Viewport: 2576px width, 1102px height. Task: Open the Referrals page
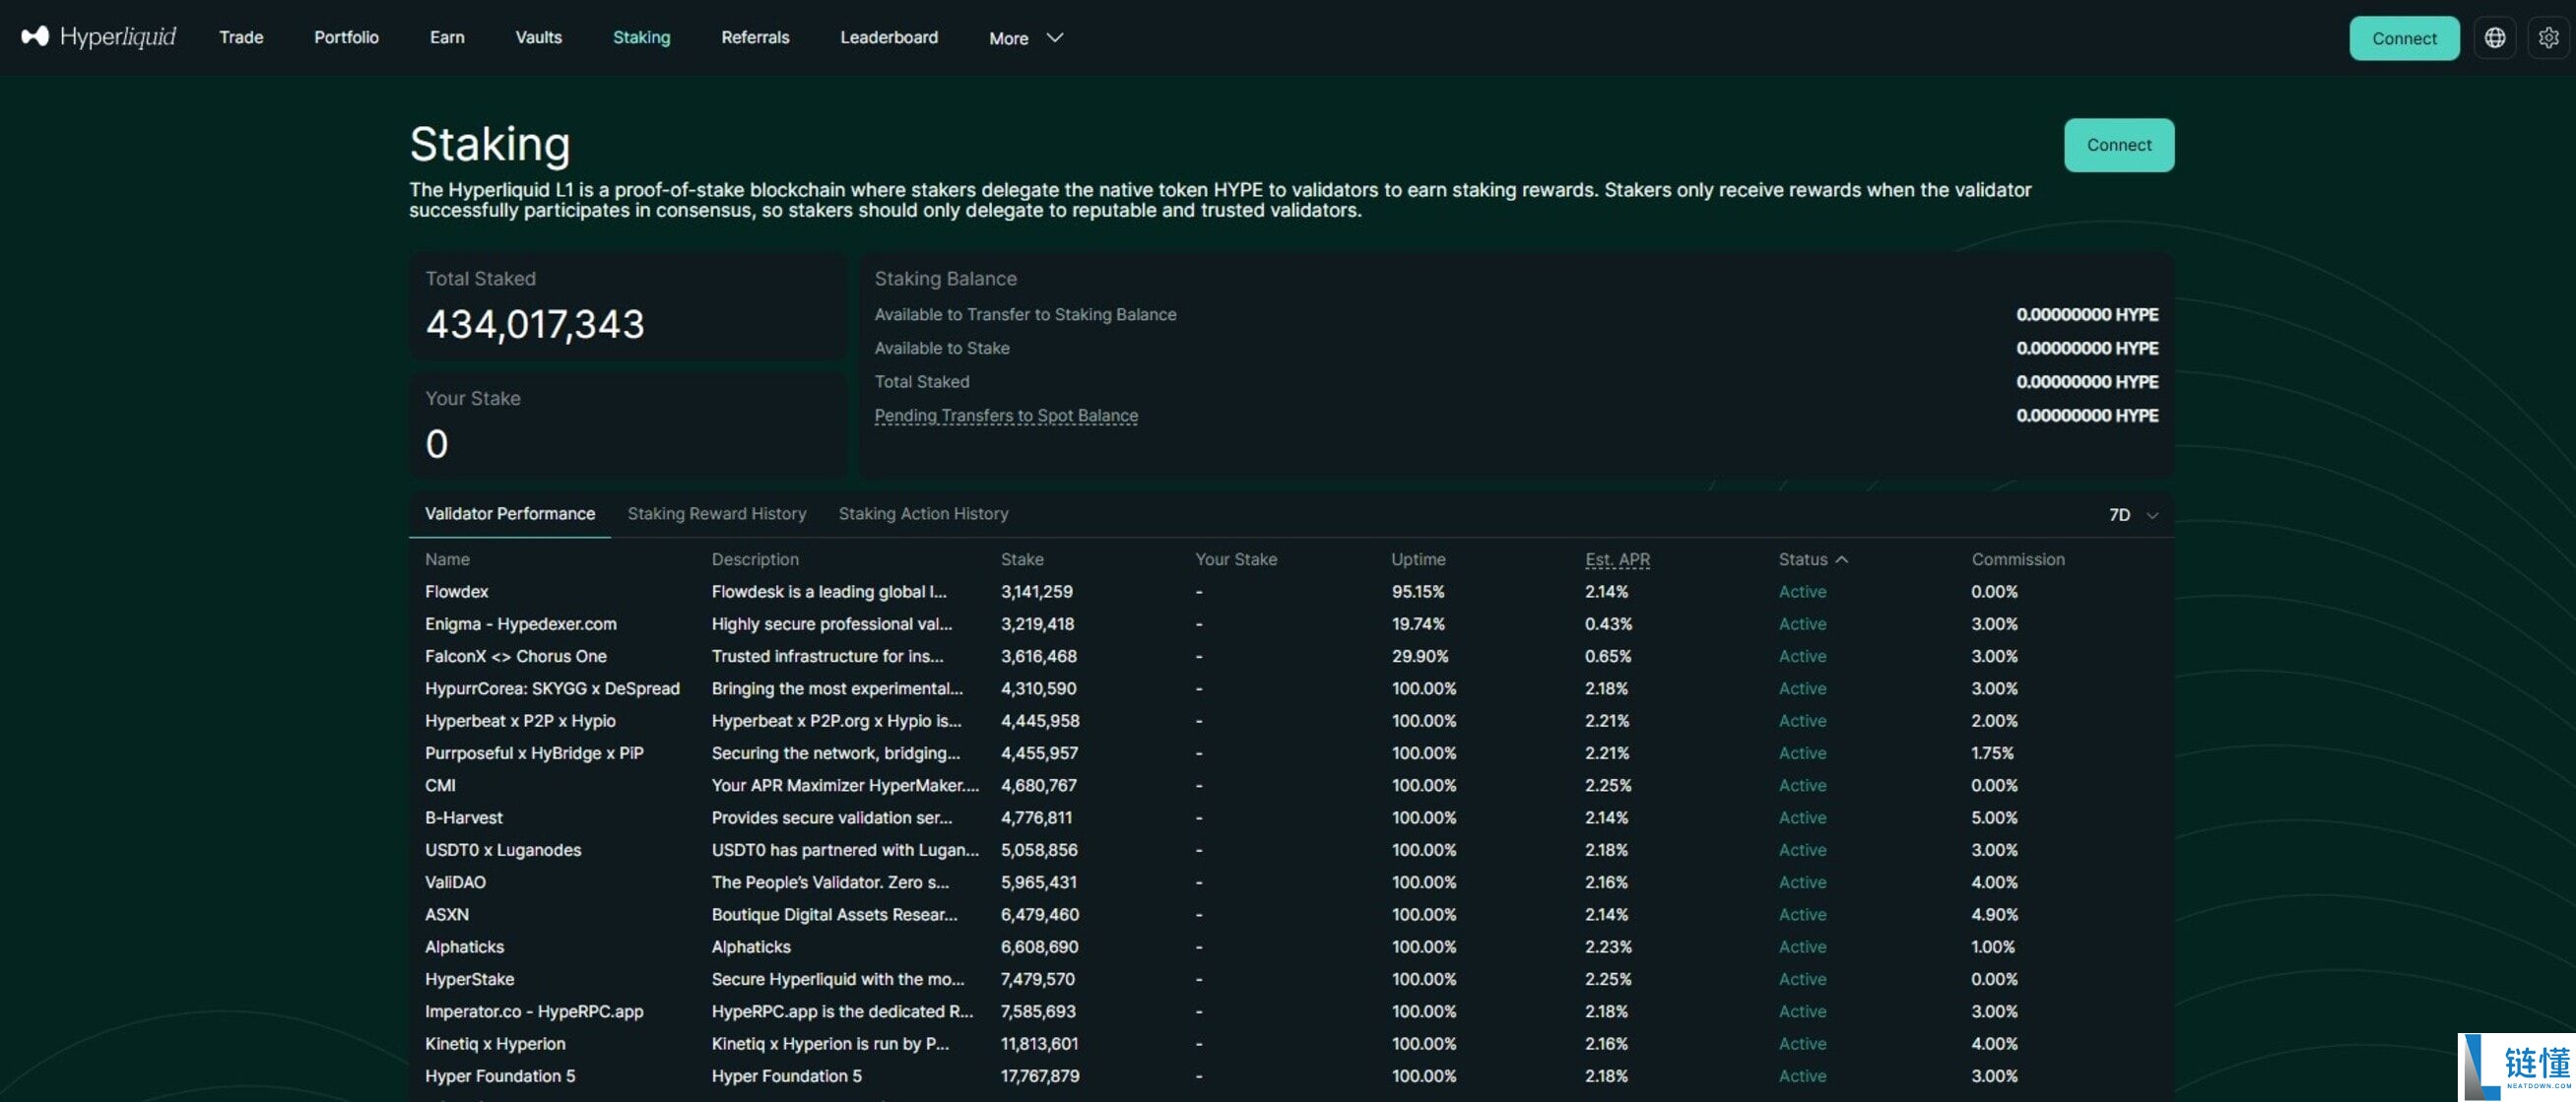click(x=755, y=37)
